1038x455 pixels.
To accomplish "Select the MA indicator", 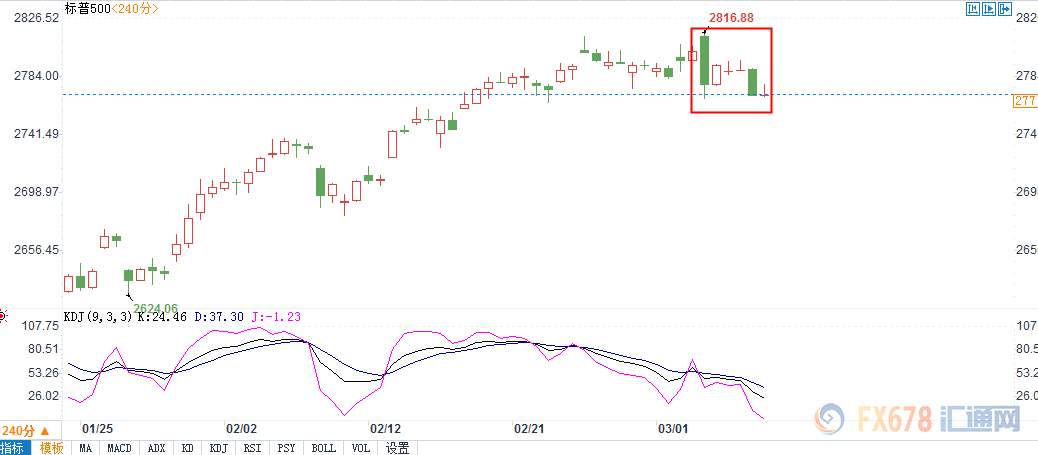I will coord(86,448).
